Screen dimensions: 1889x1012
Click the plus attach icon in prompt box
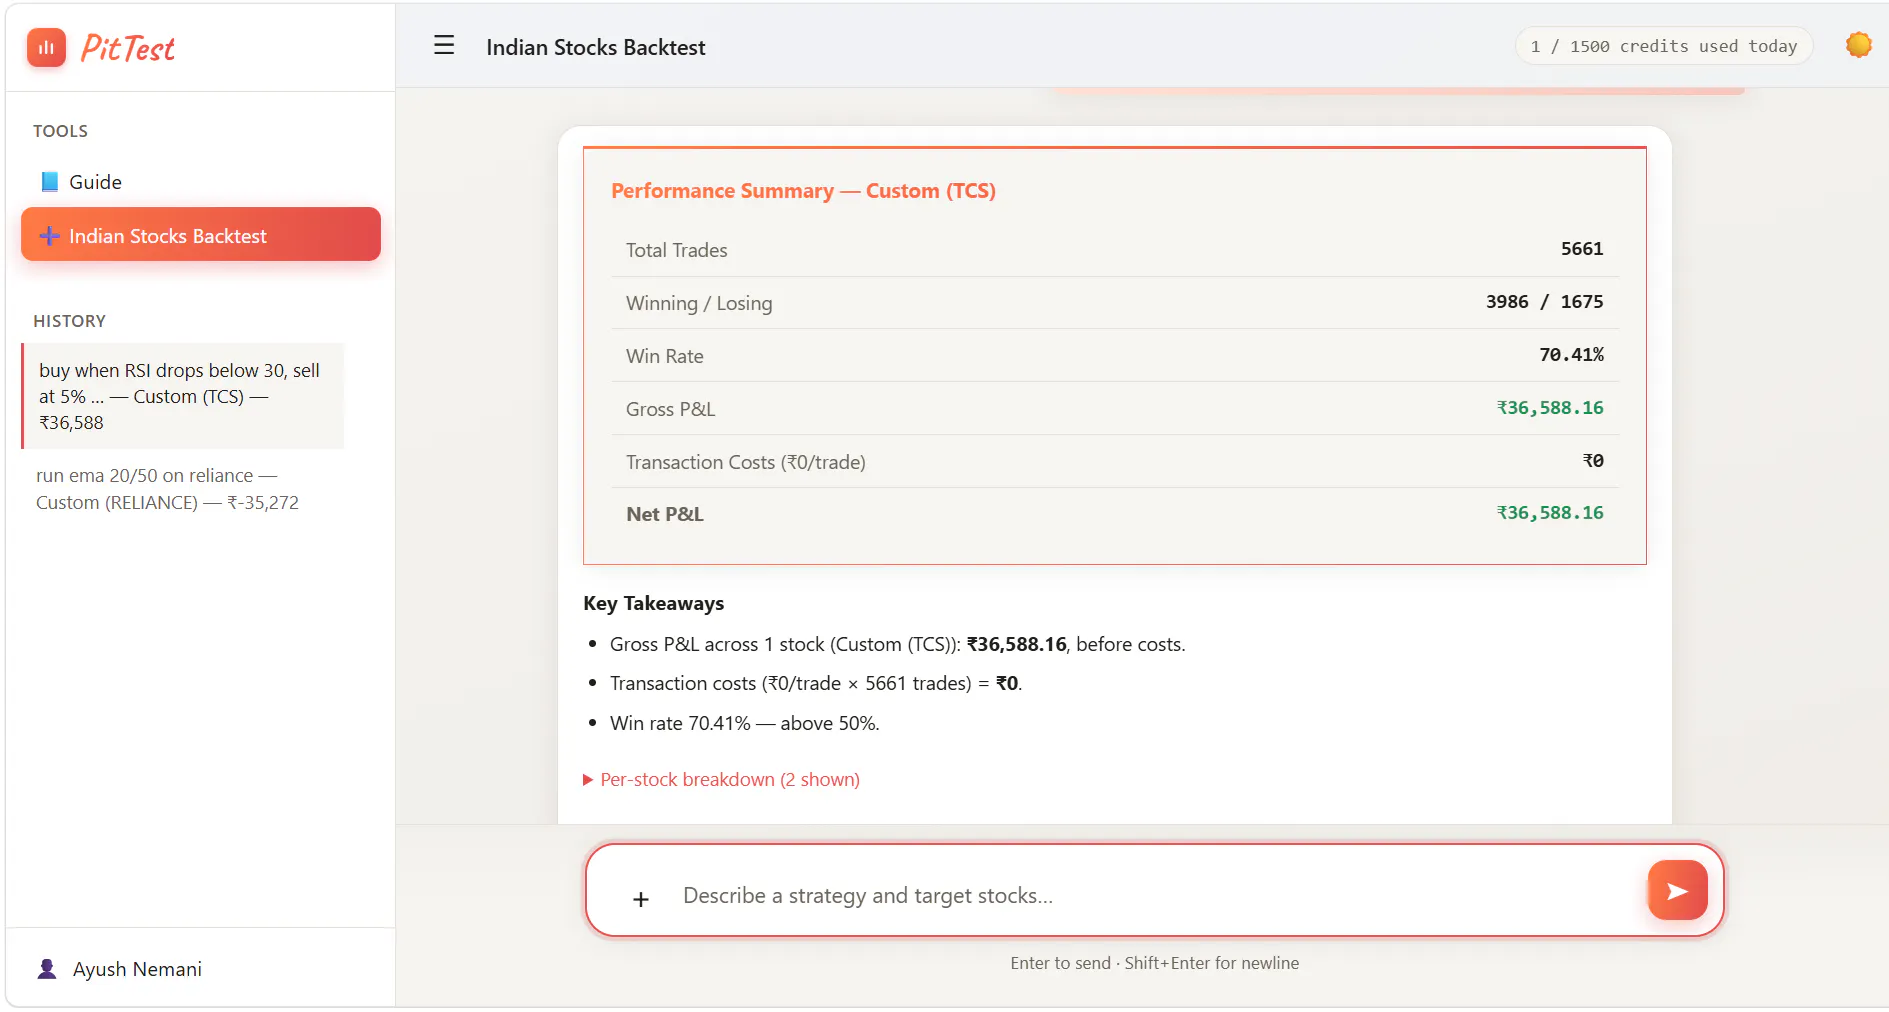coord(641,899)
